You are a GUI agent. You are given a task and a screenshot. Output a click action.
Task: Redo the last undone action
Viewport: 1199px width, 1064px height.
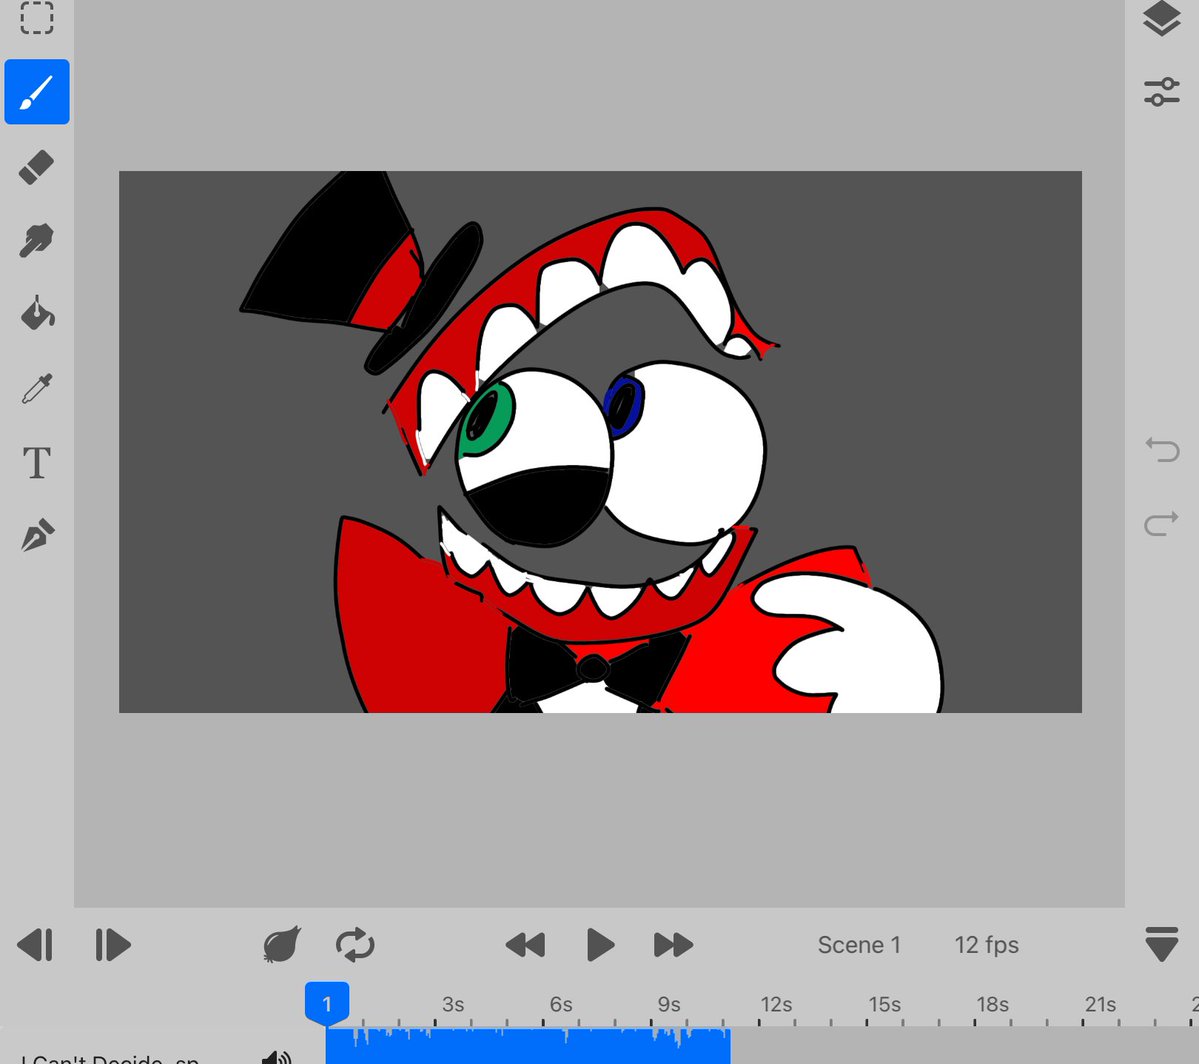point(1162,523)
